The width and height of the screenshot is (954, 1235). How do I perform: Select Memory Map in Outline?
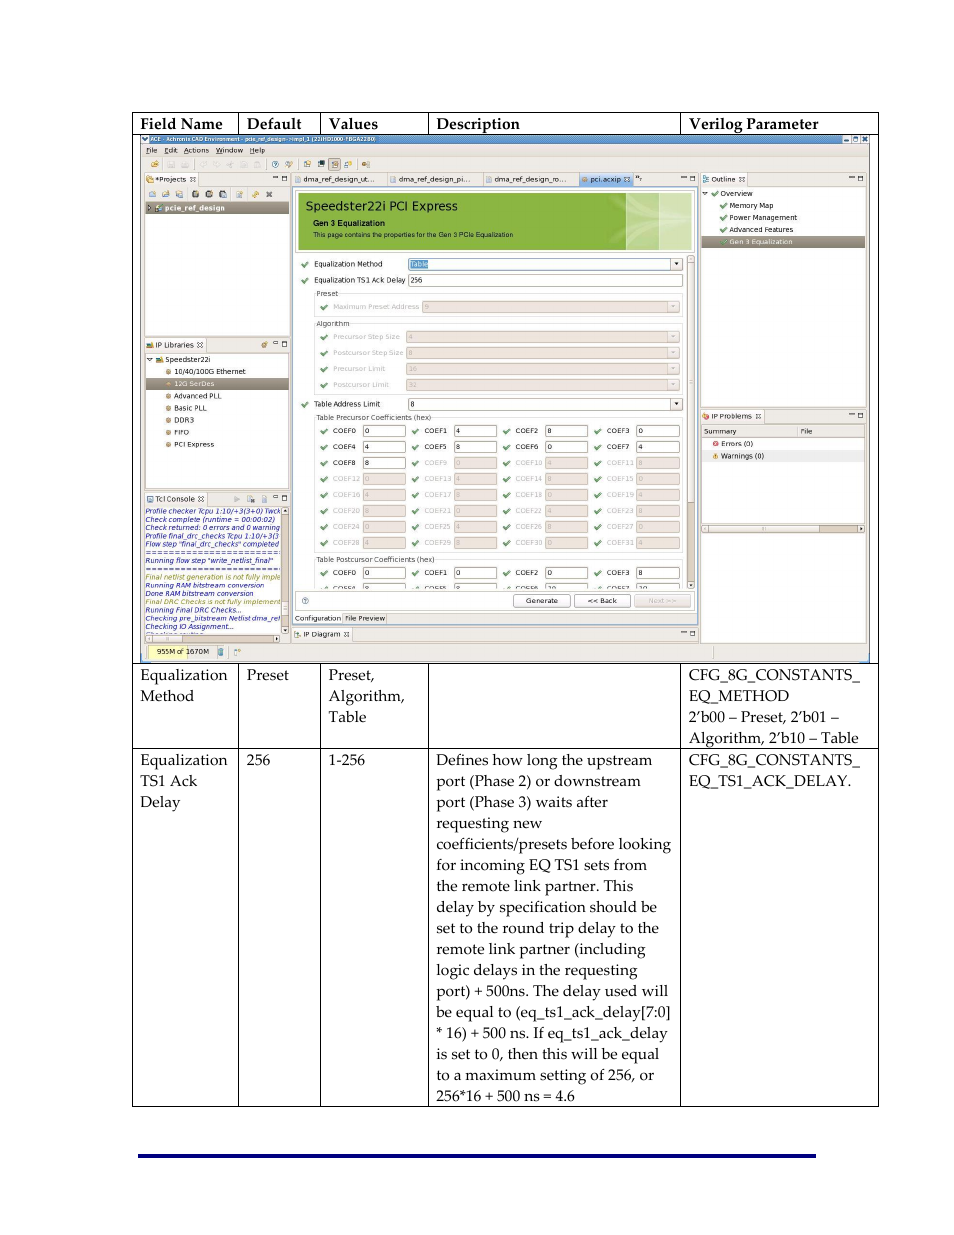pos(751,205)
